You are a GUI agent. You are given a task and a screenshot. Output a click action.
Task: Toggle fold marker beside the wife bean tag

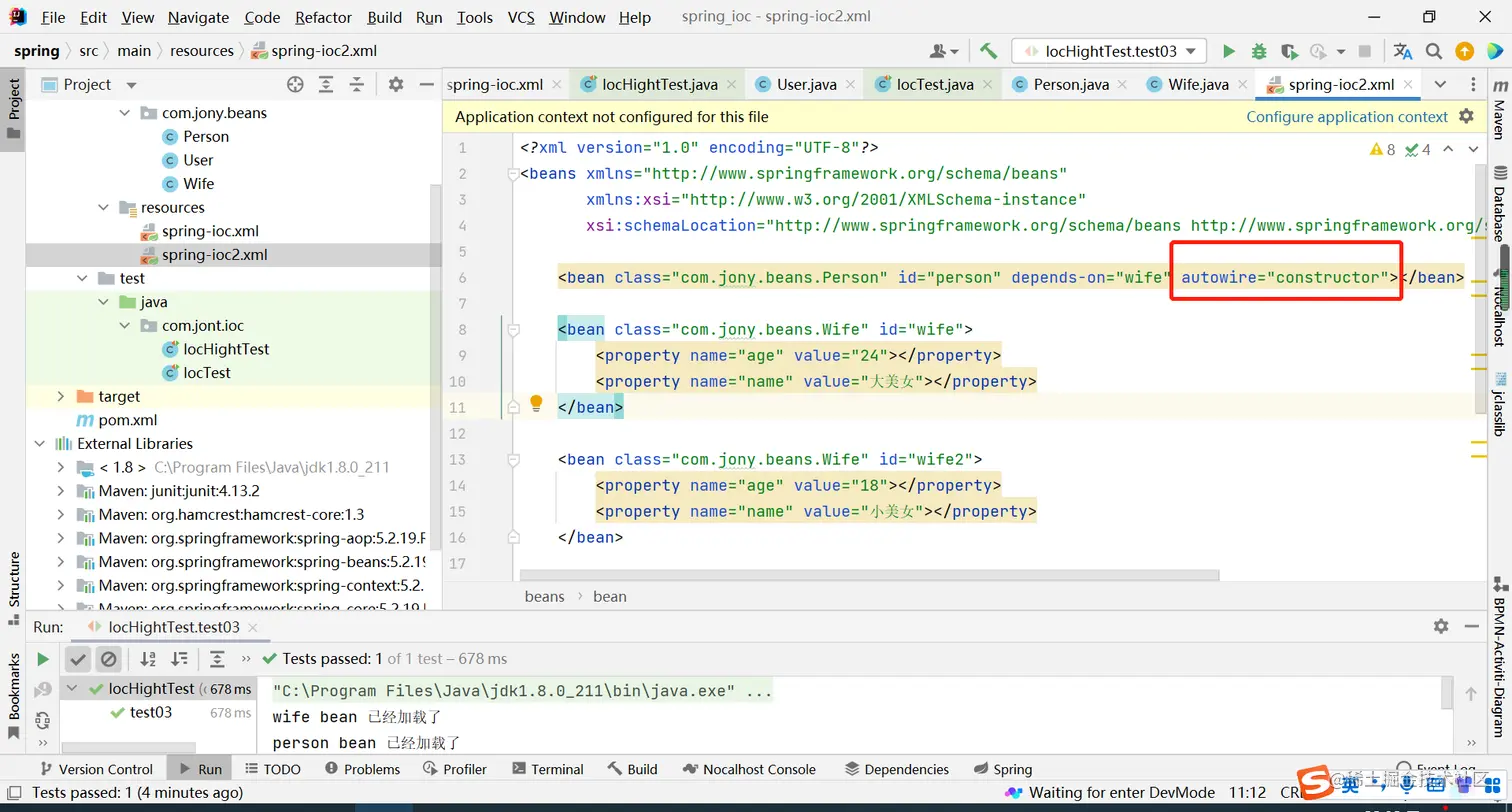click(513, 329)
